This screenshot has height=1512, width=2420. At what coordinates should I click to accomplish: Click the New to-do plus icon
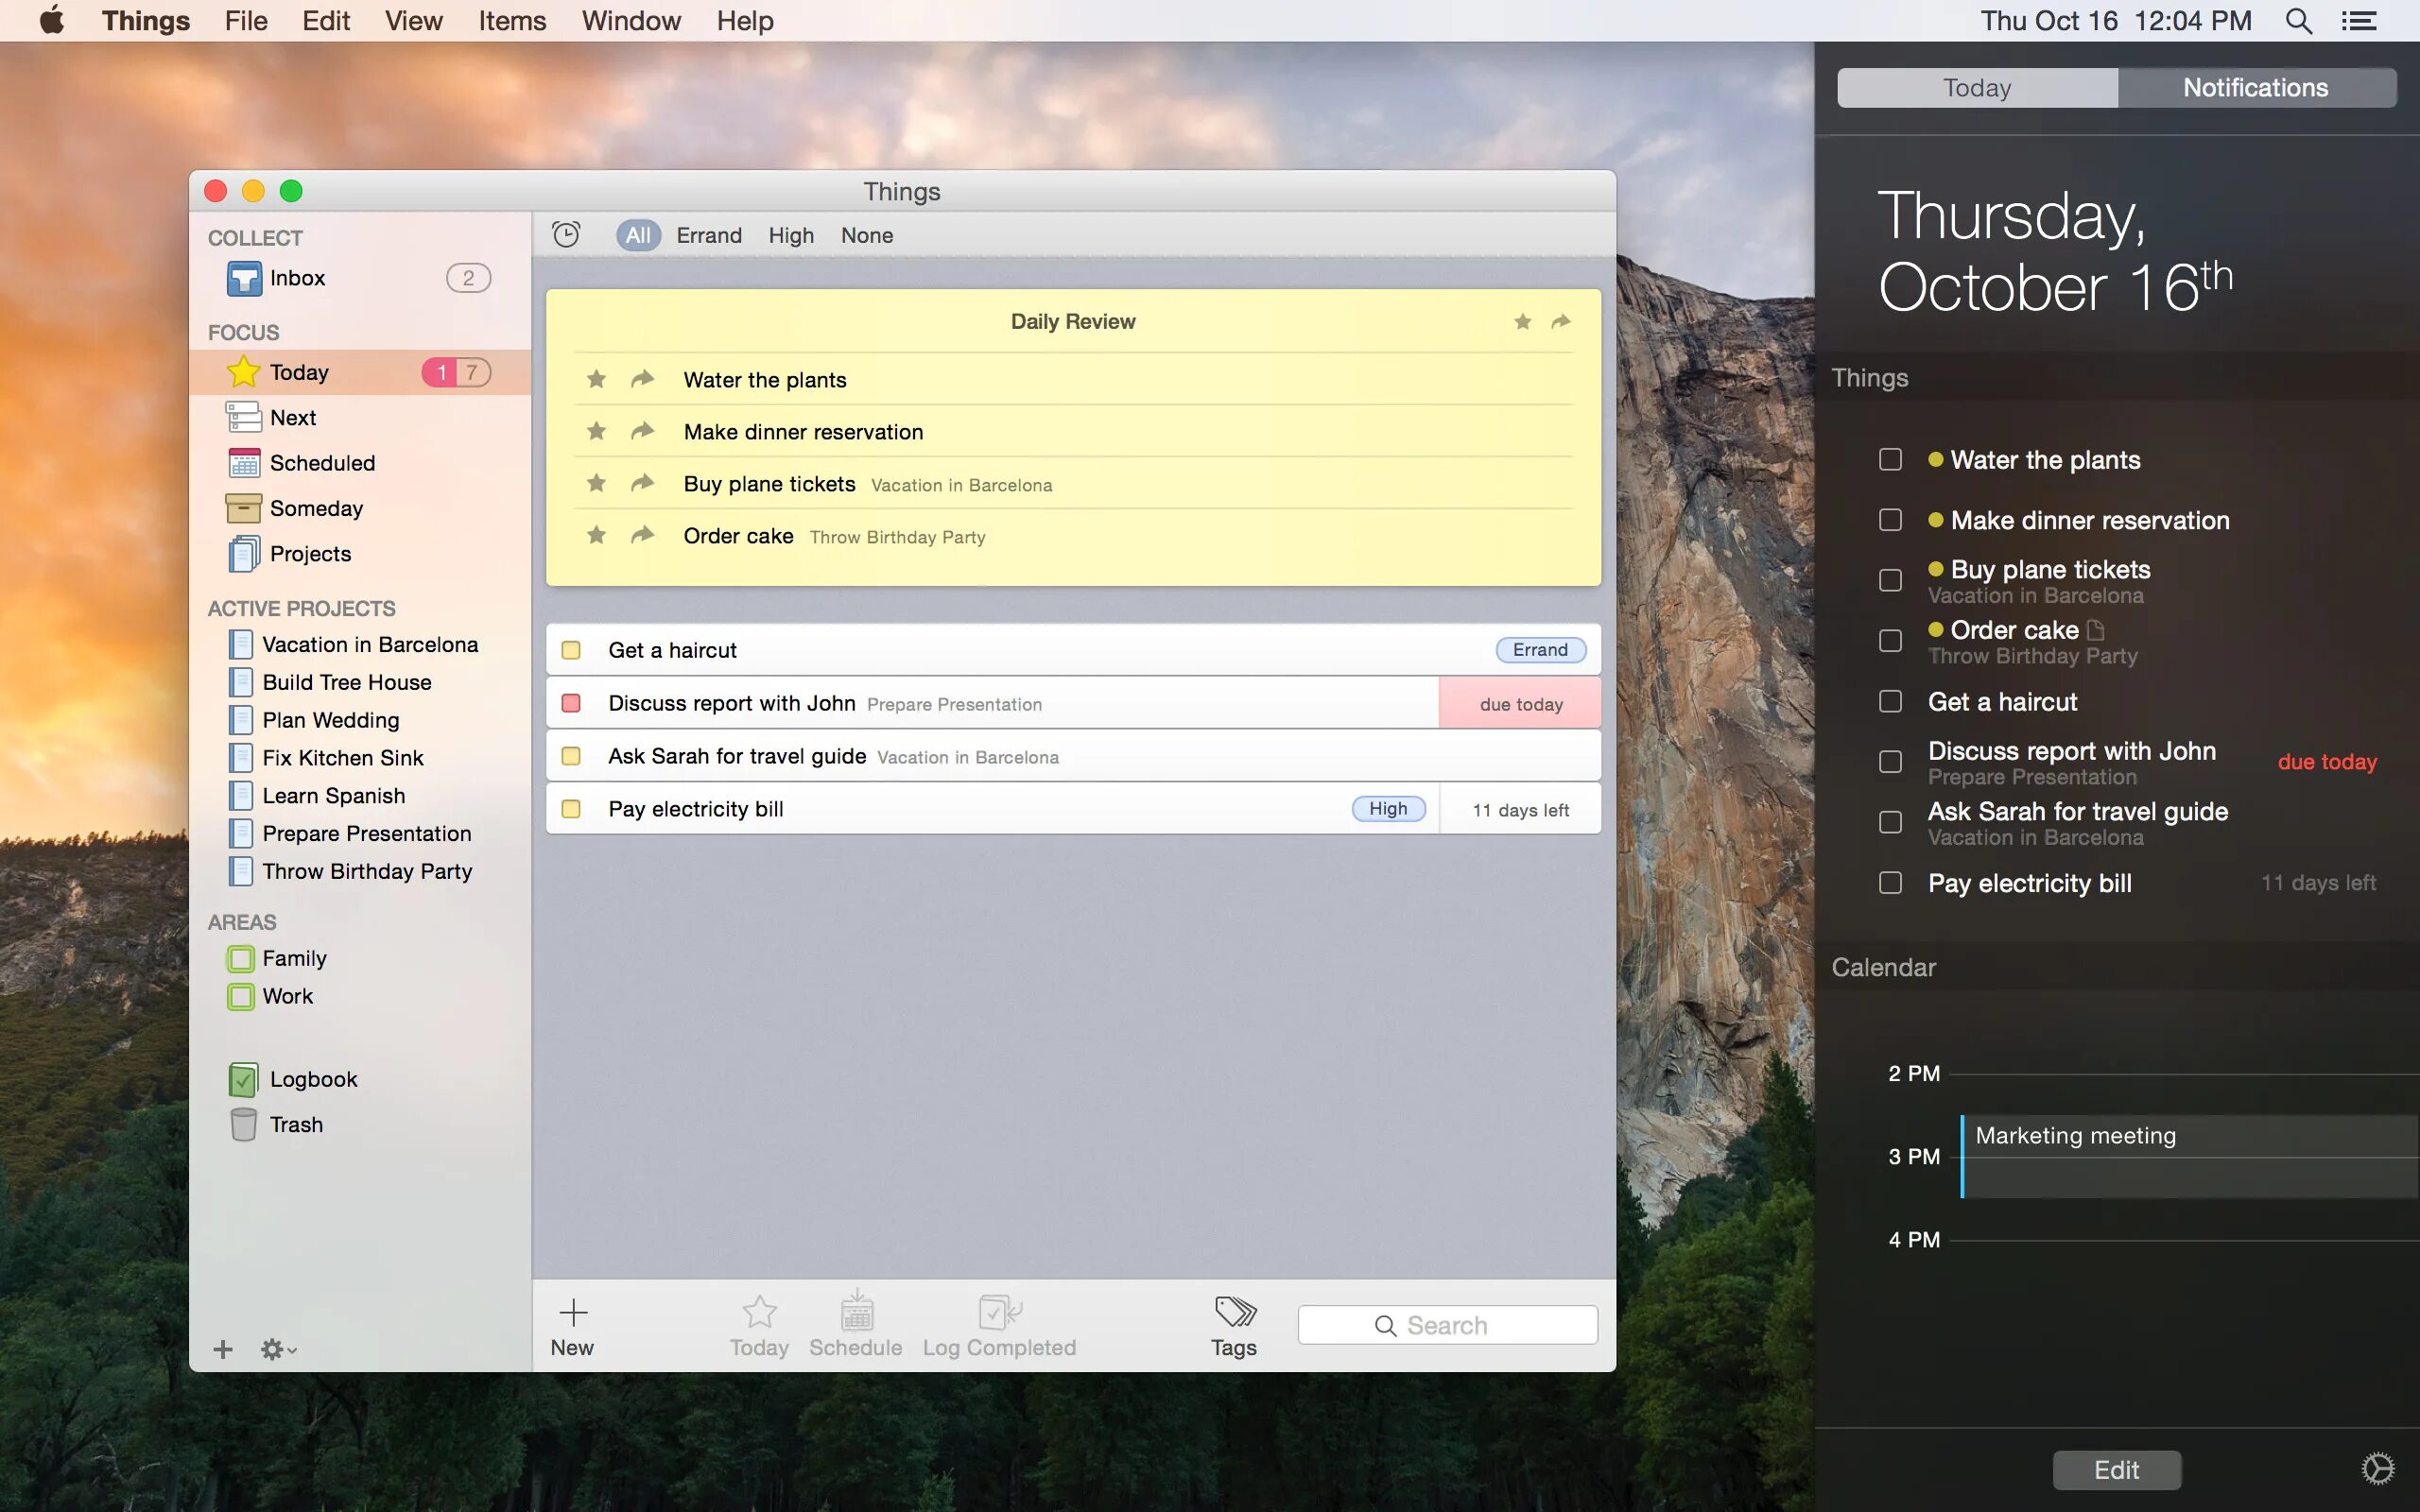tap(573, 1312)
